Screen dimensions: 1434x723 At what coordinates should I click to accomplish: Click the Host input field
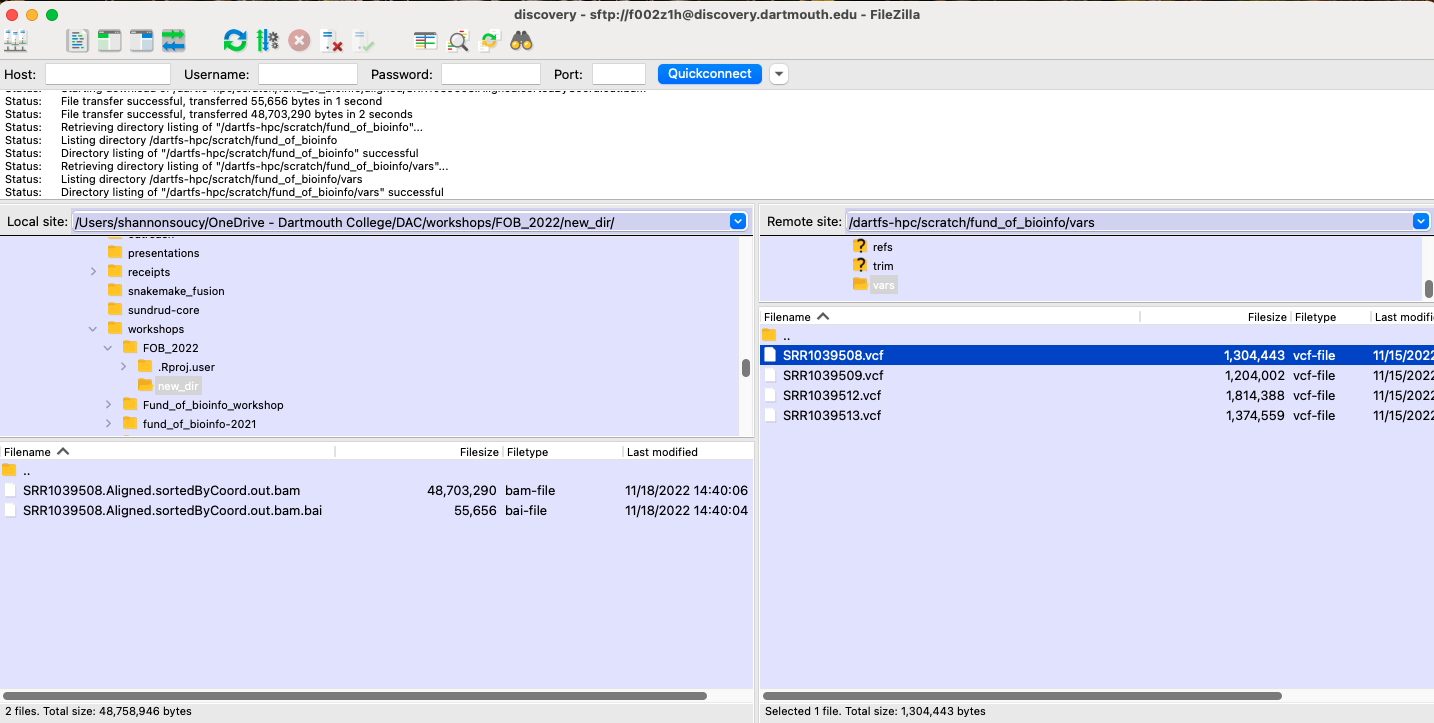click(108, 74)
